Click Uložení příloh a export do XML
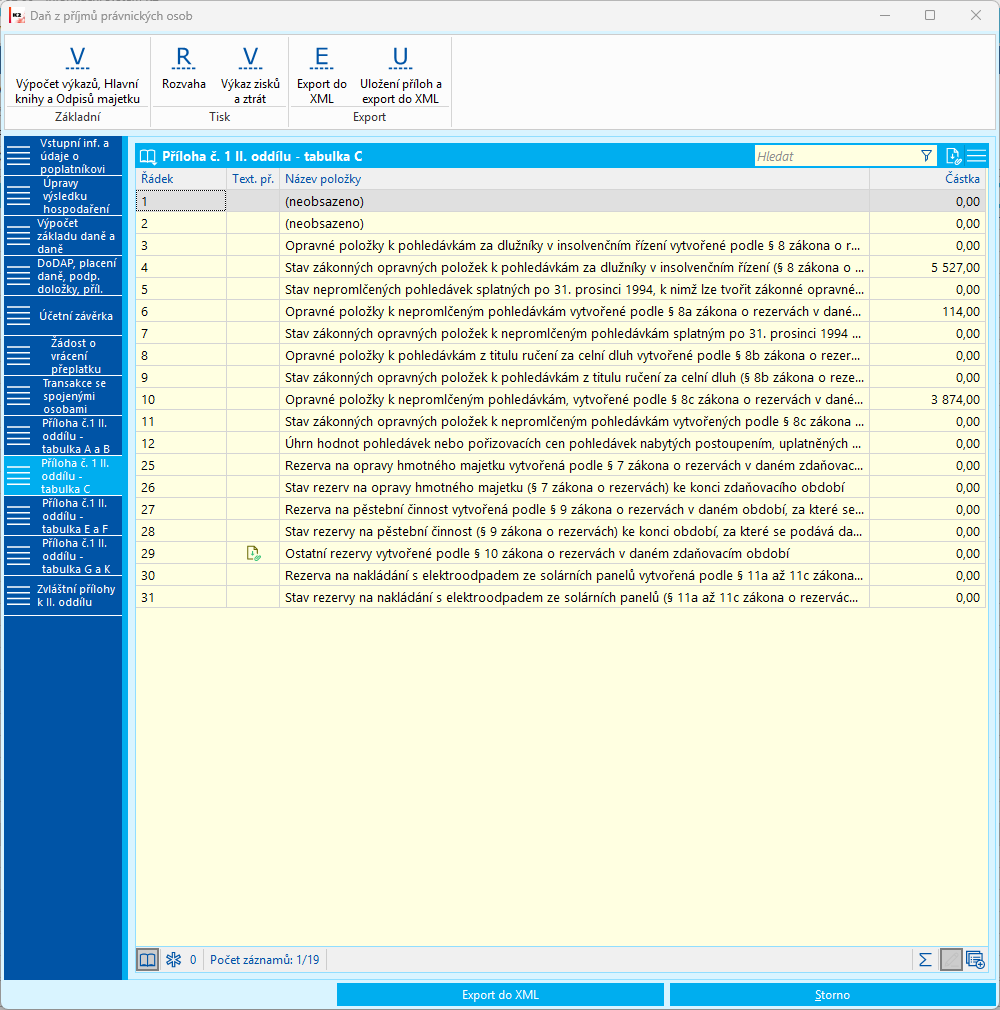 [400, 75]
